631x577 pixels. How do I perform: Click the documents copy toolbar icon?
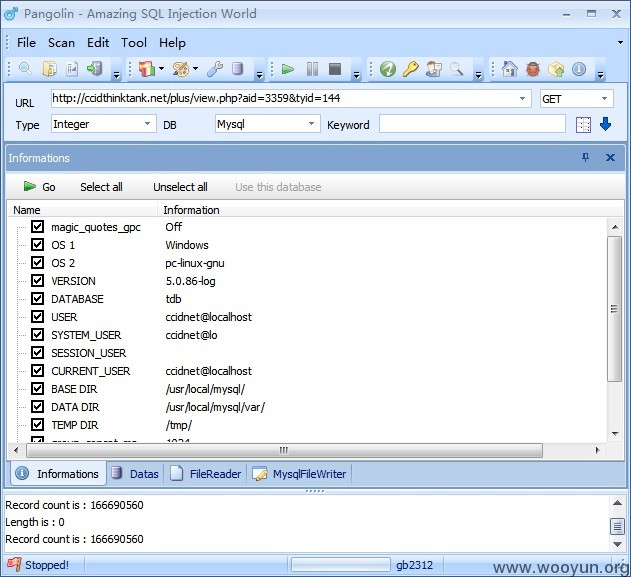pos(49,69)
